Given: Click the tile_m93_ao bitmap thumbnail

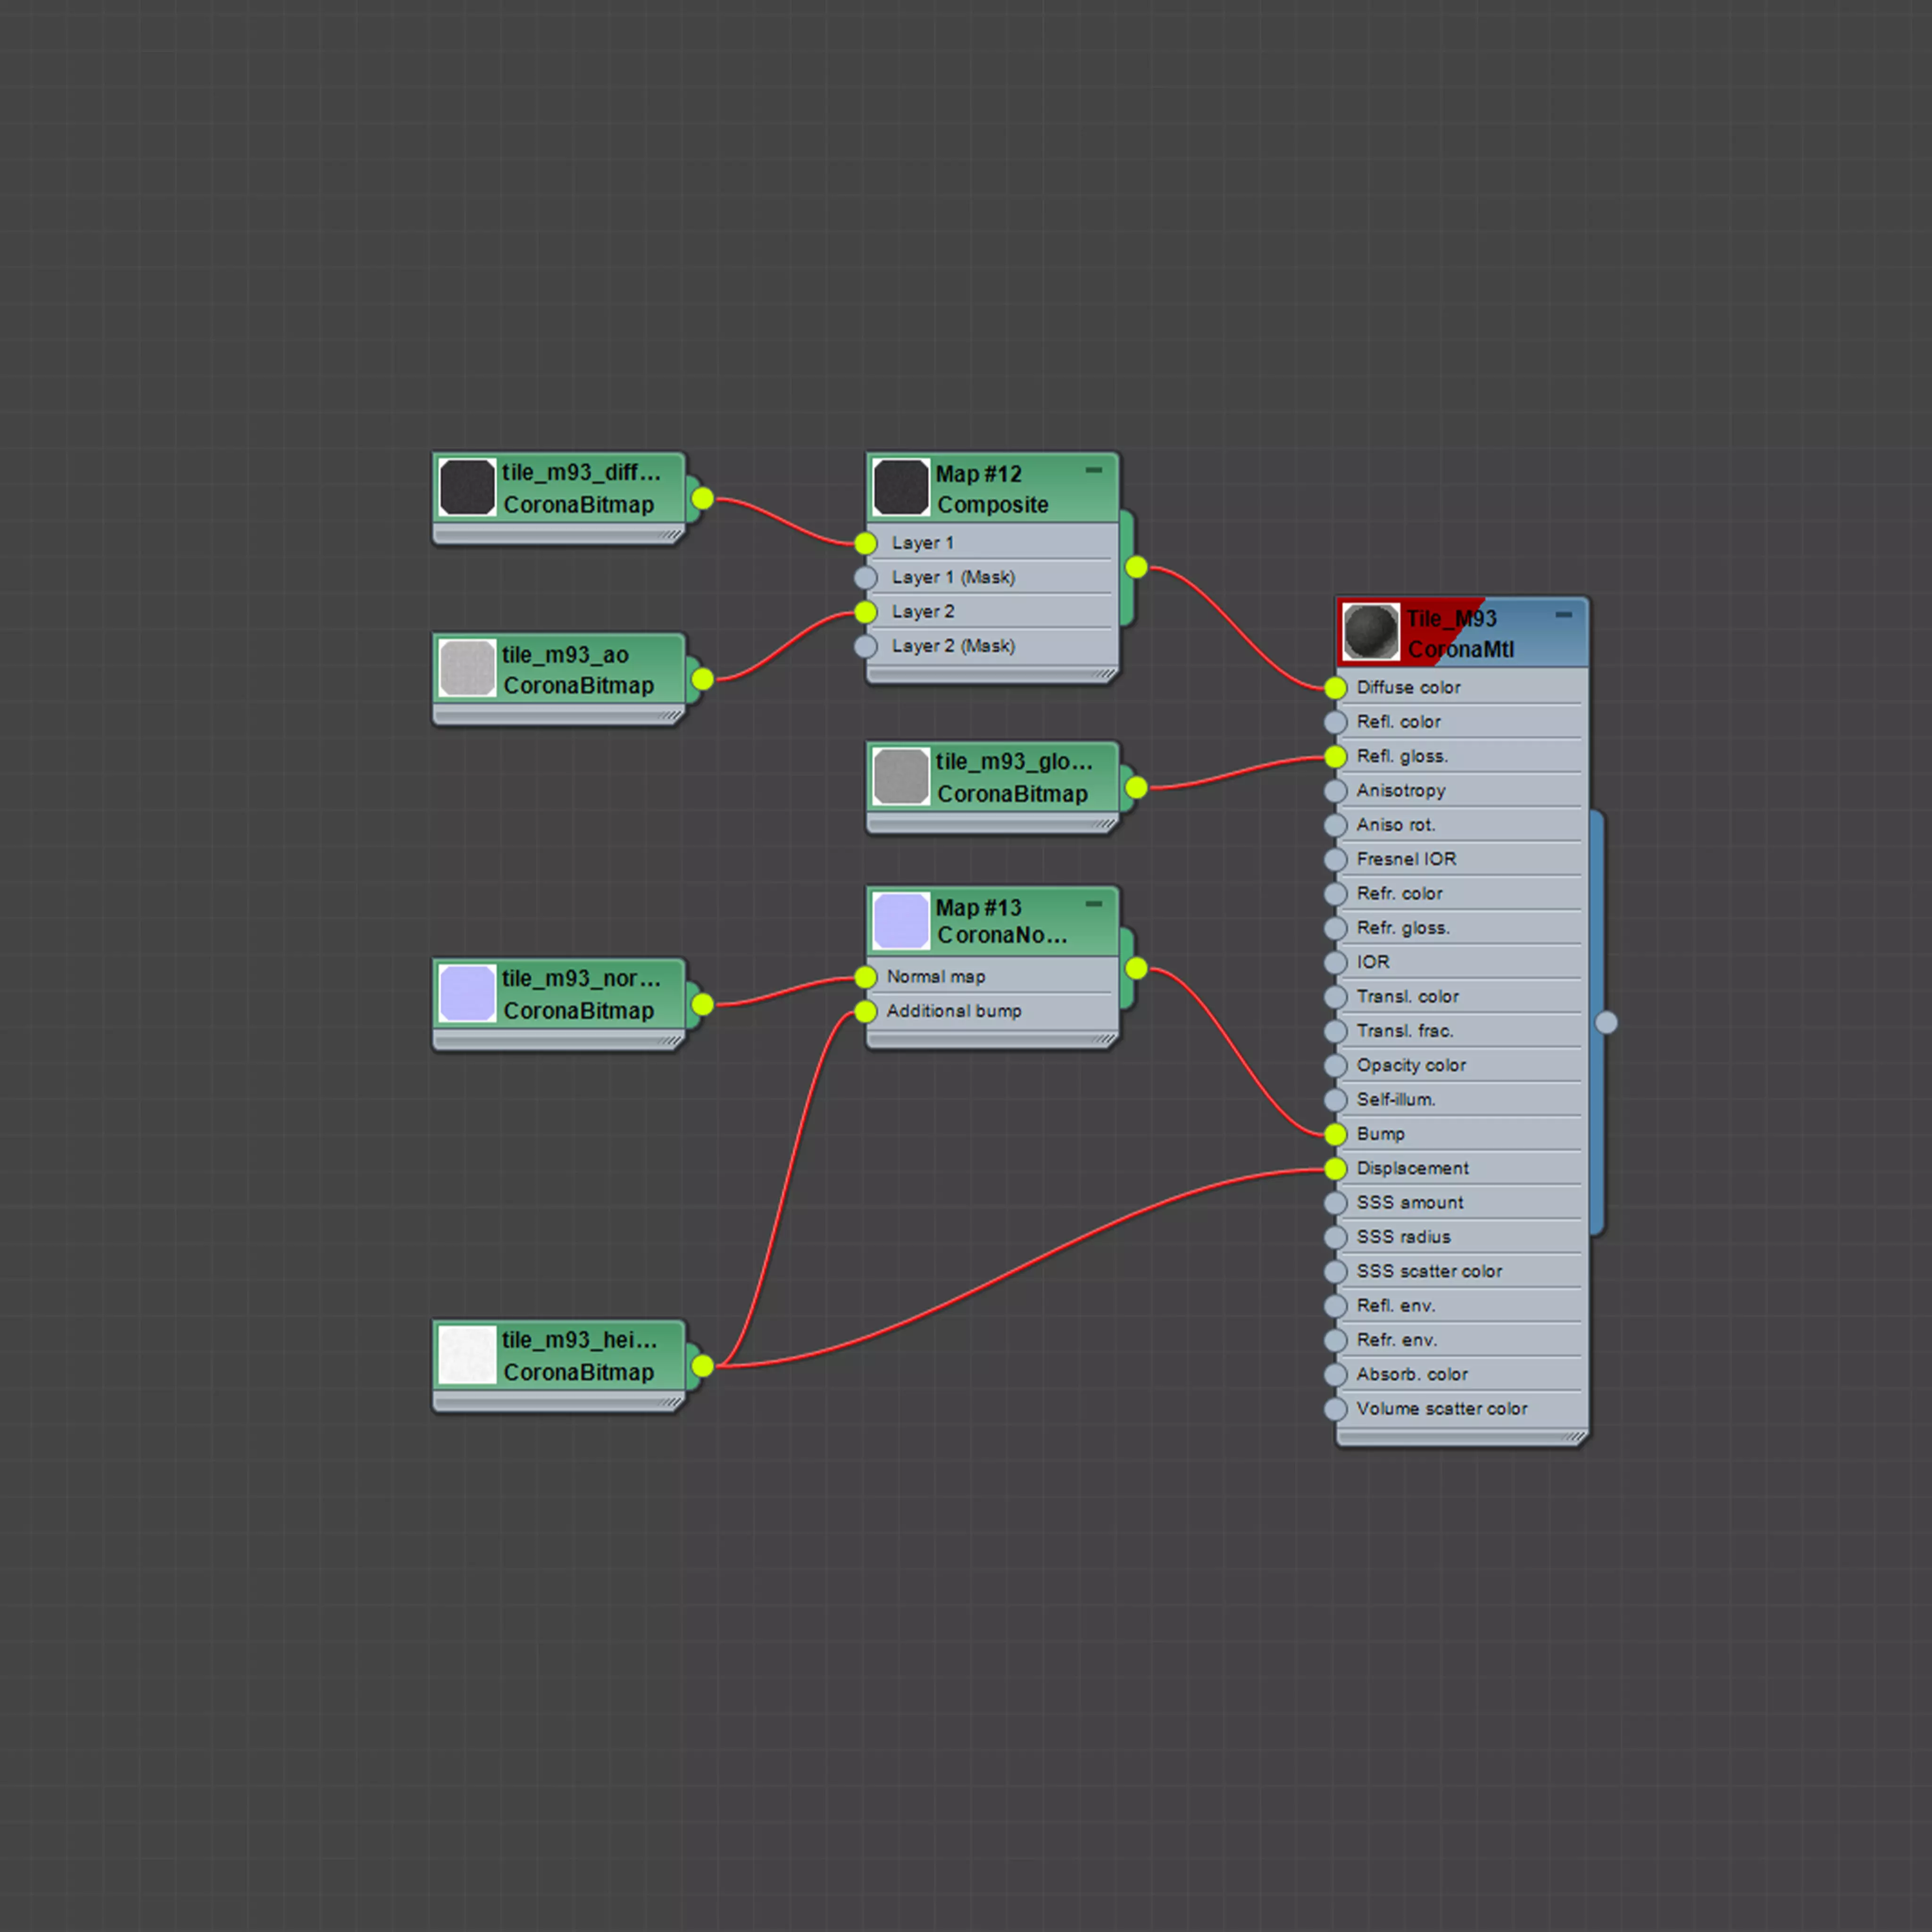Looking at the screenshot, I should coord(467,668).
